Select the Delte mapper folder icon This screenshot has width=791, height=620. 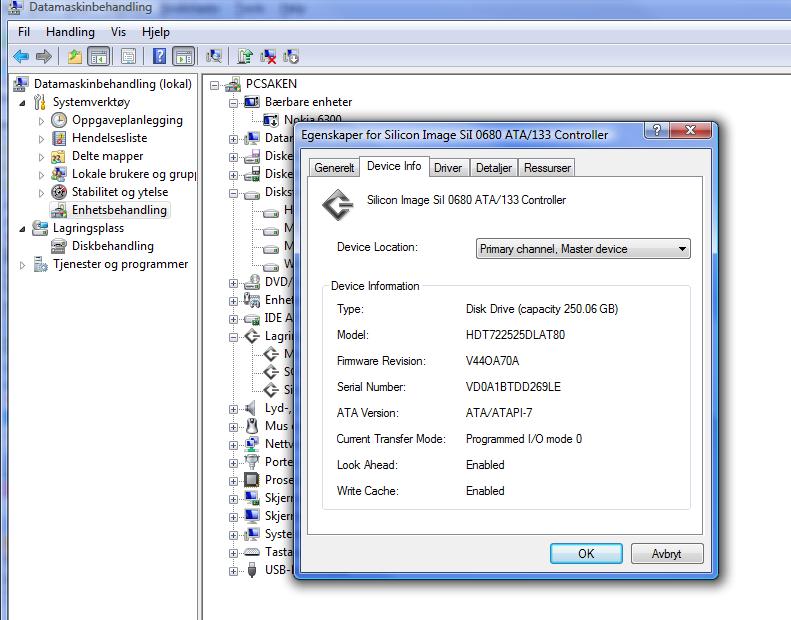(x=59, y=156)
